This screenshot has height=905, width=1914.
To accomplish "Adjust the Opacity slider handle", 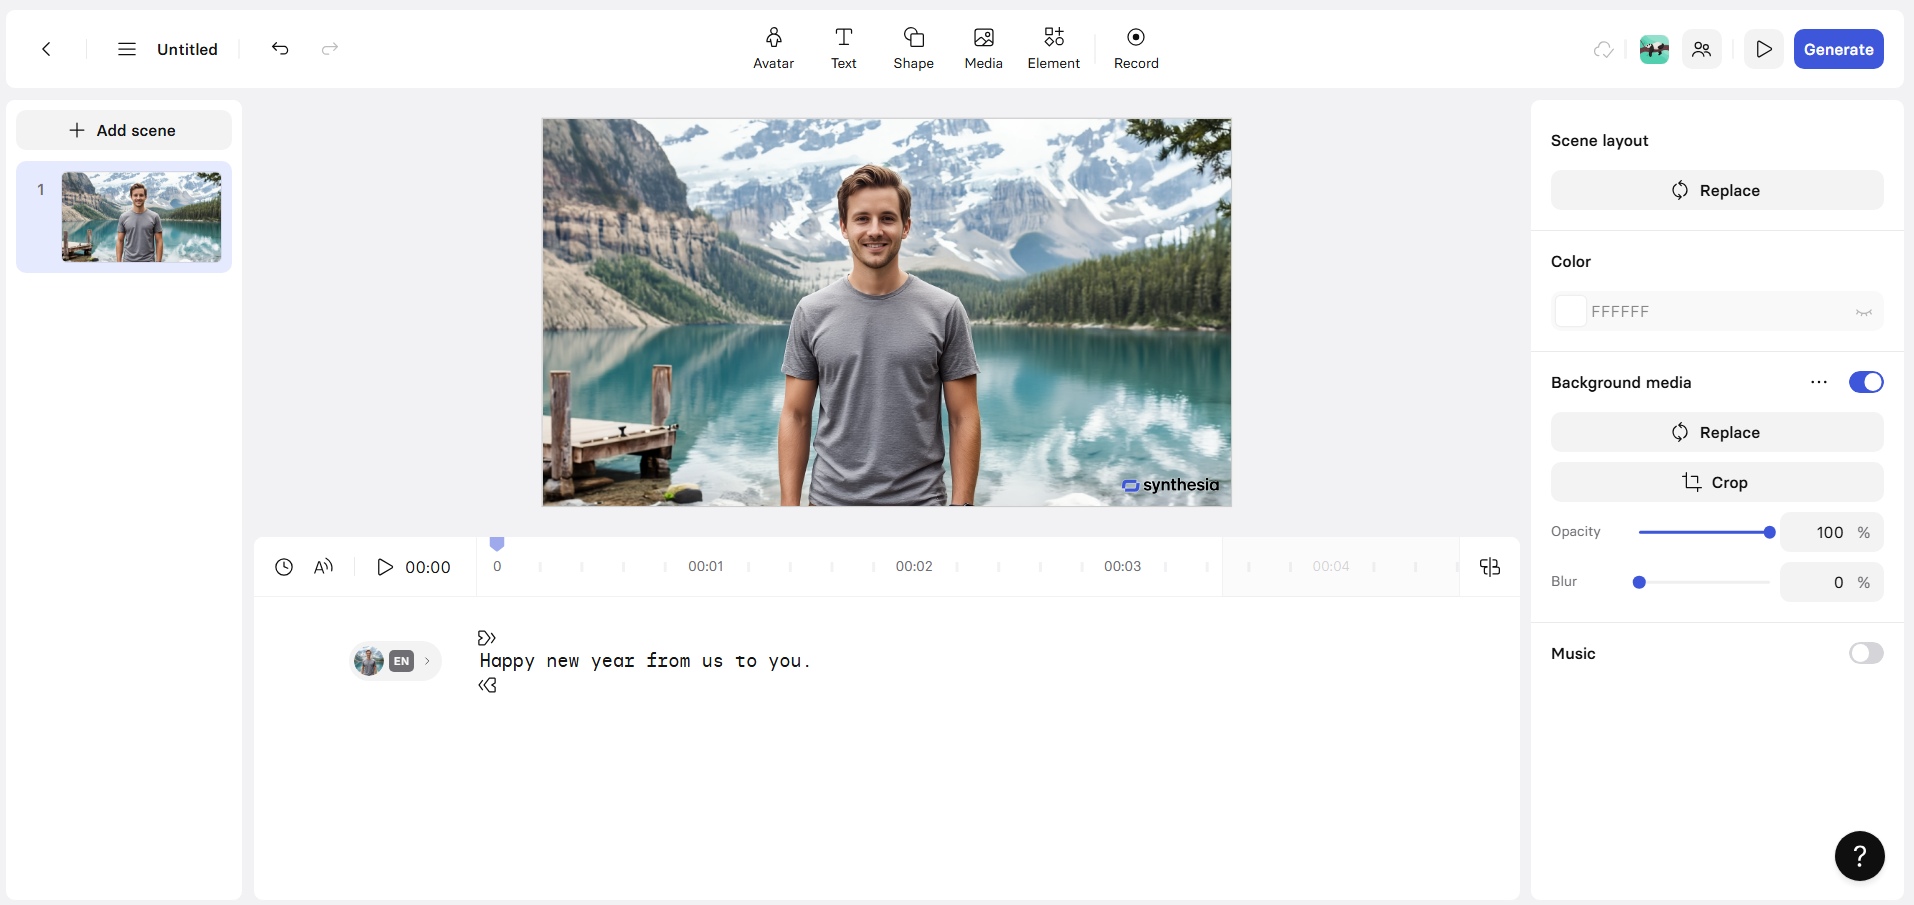I will tap(1769, 532).
